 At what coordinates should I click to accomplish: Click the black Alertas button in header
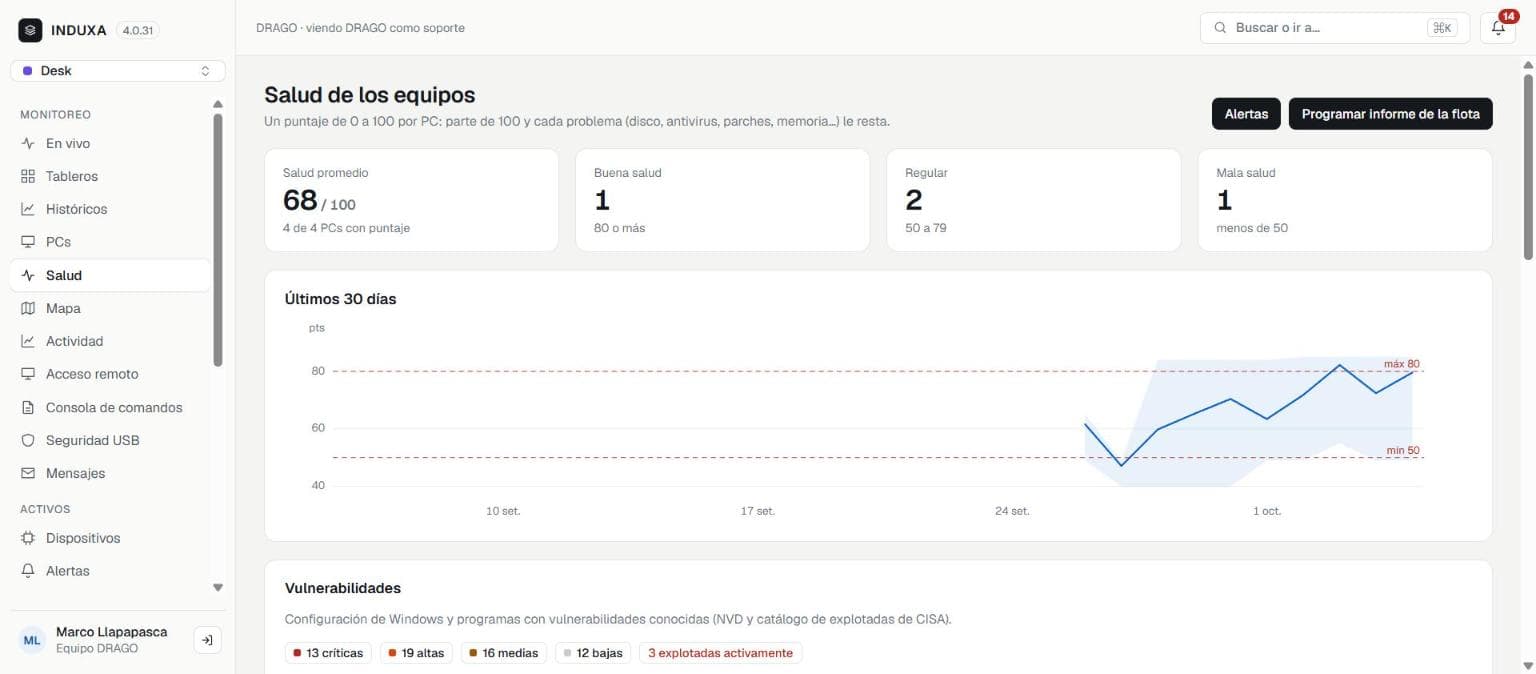(1246, 114)
